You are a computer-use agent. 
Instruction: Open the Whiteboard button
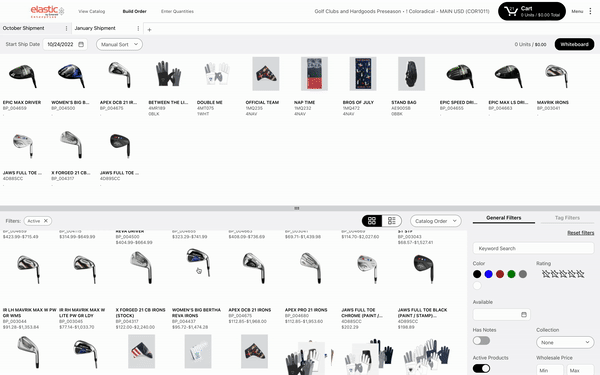[574, 44]
